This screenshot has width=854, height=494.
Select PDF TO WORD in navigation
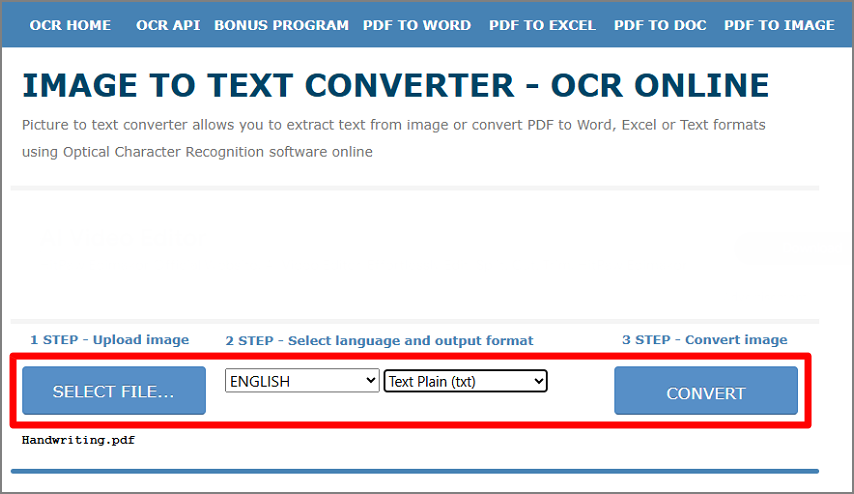(417, 25)
